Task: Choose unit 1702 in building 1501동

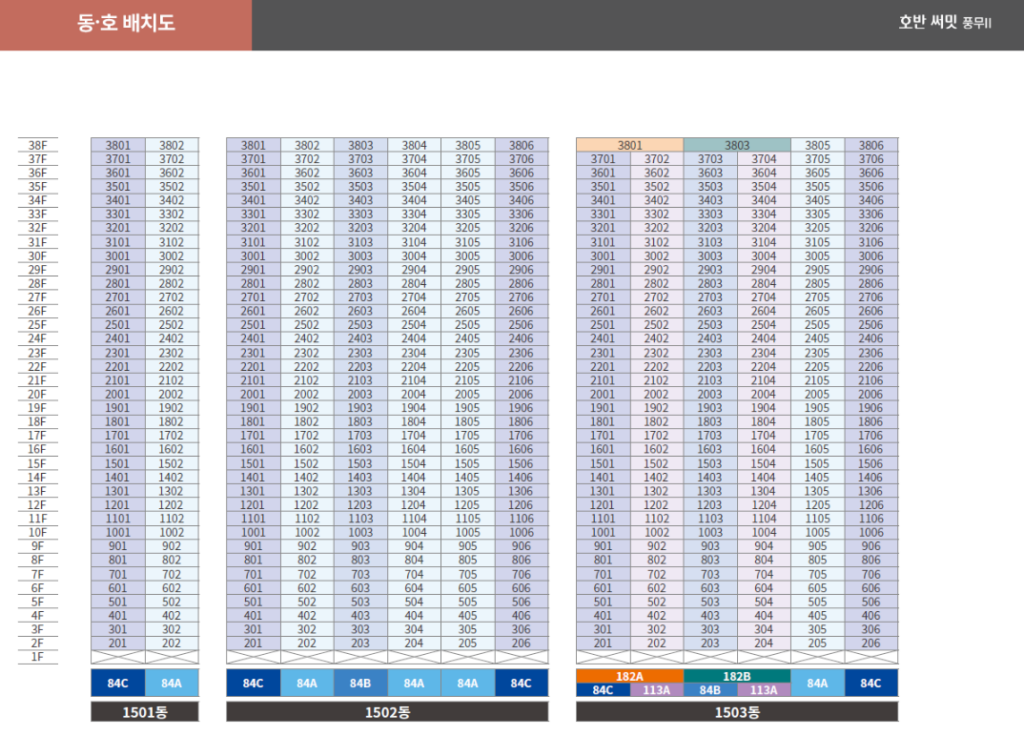Action: pyautogui.click(x=171, y=435)
